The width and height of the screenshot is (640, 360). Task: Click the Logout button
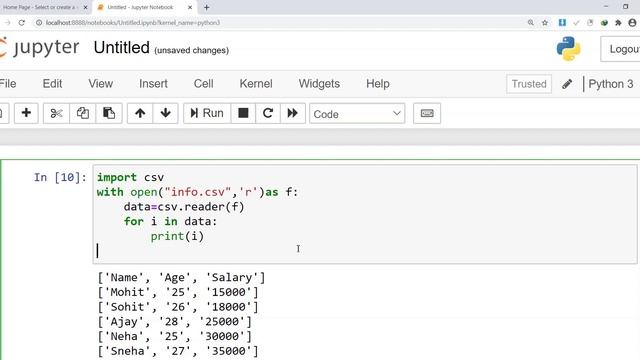[620, 49]
